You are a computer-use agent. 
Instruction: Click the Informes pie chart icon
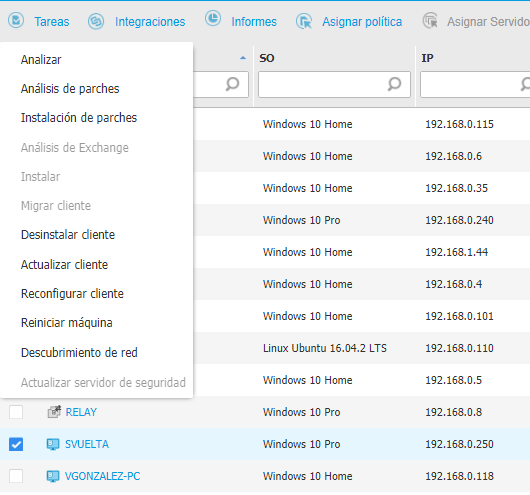pos(213,18)
